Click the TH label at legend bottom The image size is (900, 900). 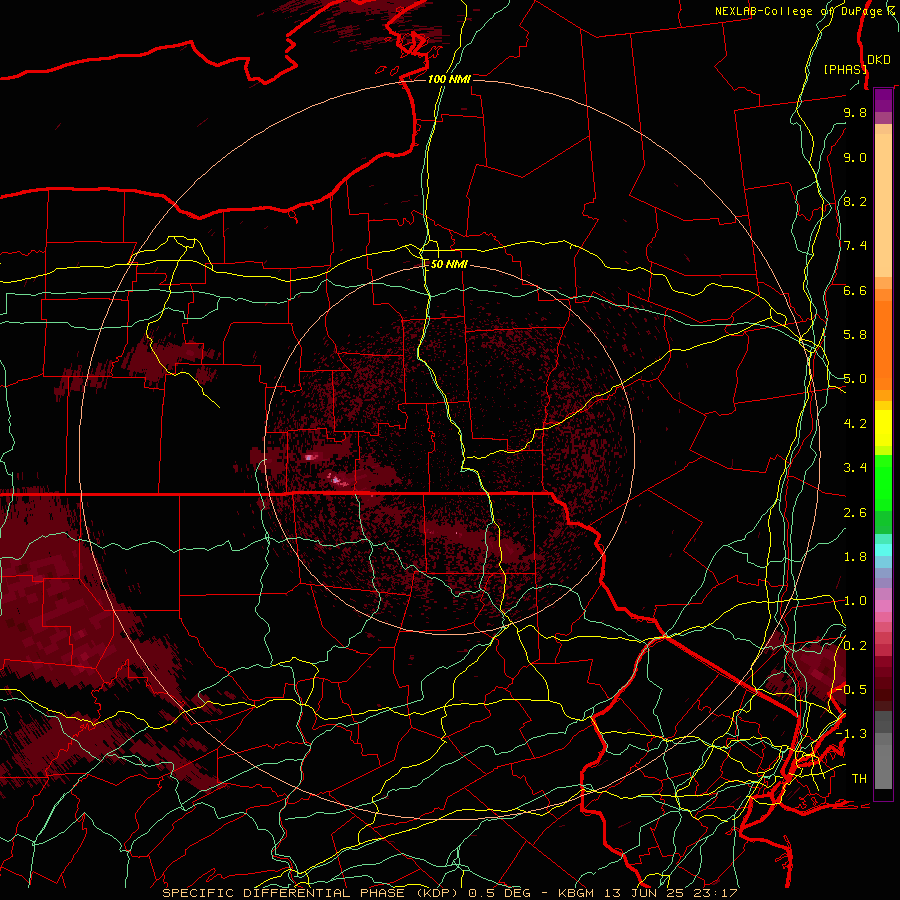tap(859, 778)
